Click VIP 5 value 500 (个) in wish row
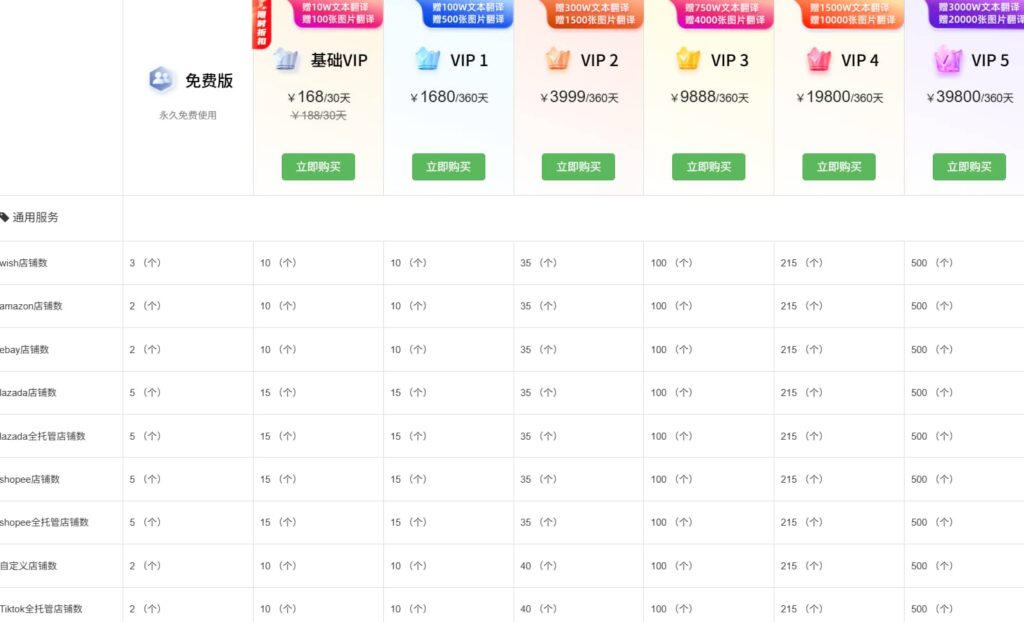The width and height of the screenshot is (1024, 622). (932, 263)
